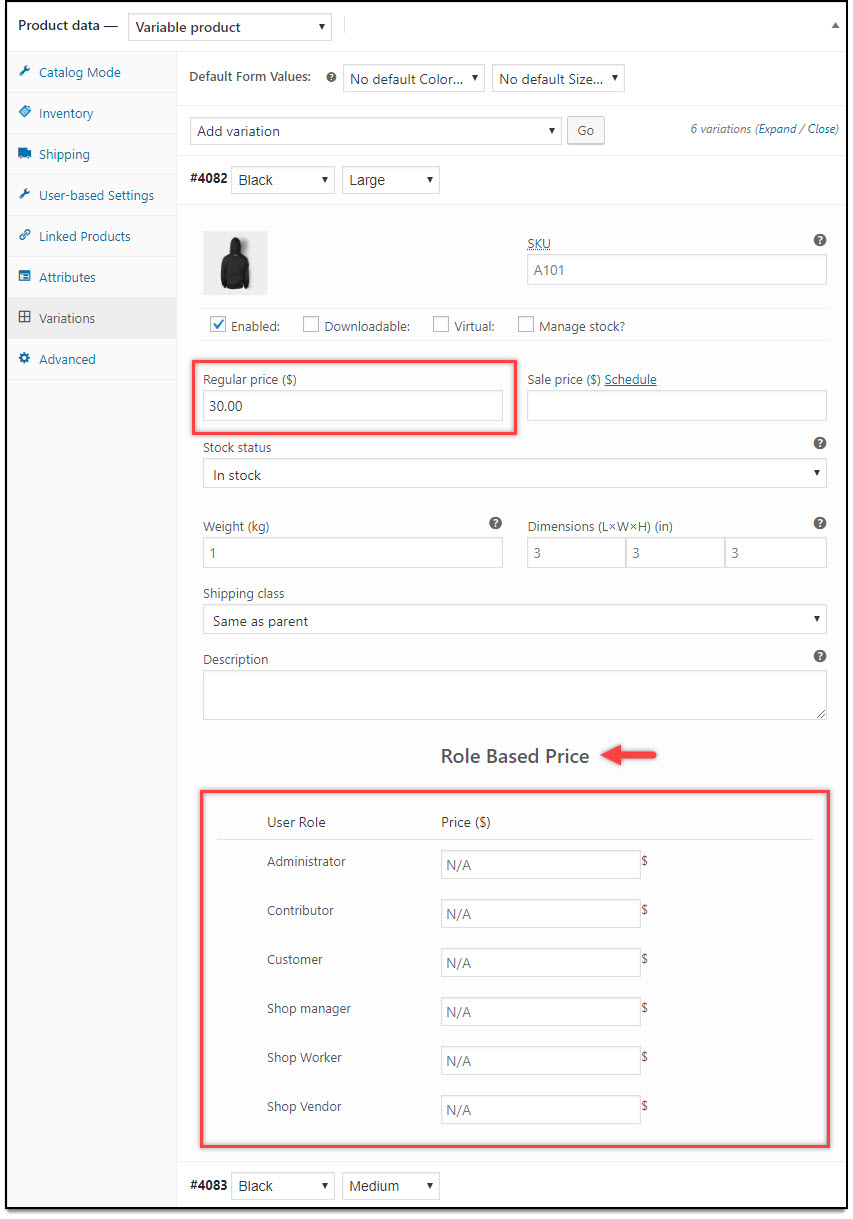Uncheck the Enabled checkbox
Image resolution: width=853 pixels, height=1219 pixels.
[x=218, y=324]
